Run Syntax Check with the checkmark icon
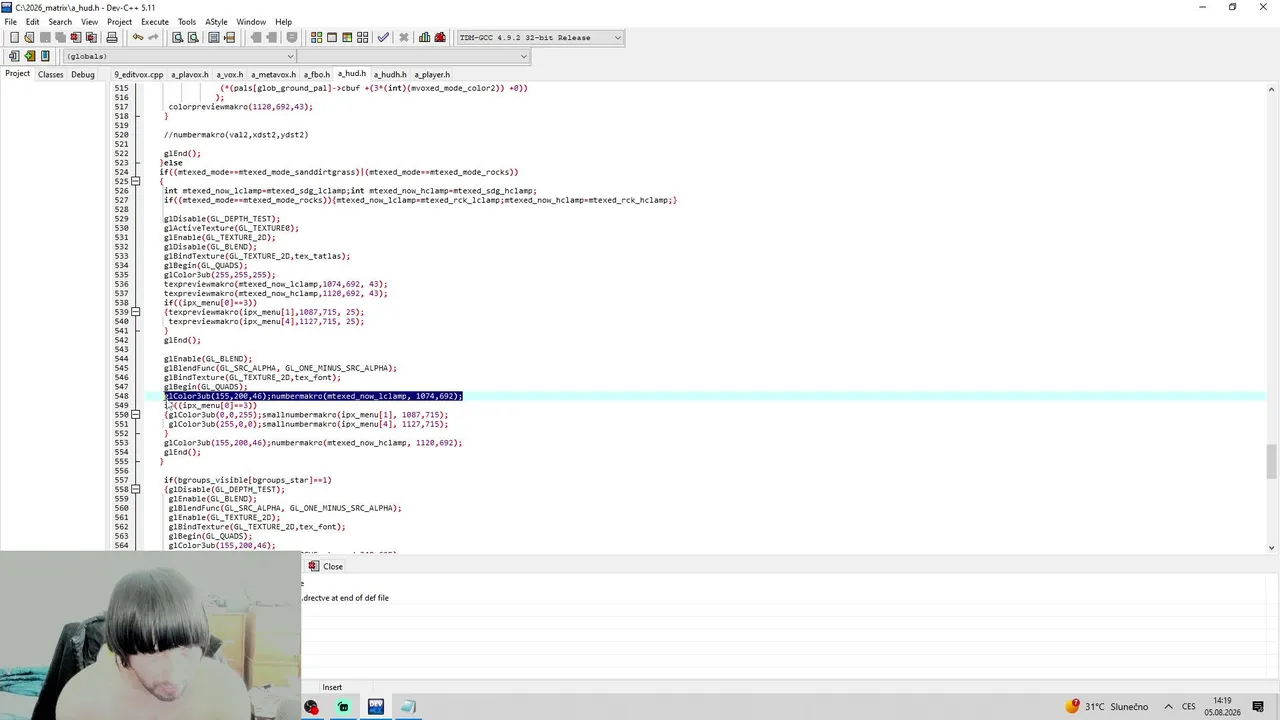The width and height of the screenshot is (1280, 720). [x=383, y=38]
